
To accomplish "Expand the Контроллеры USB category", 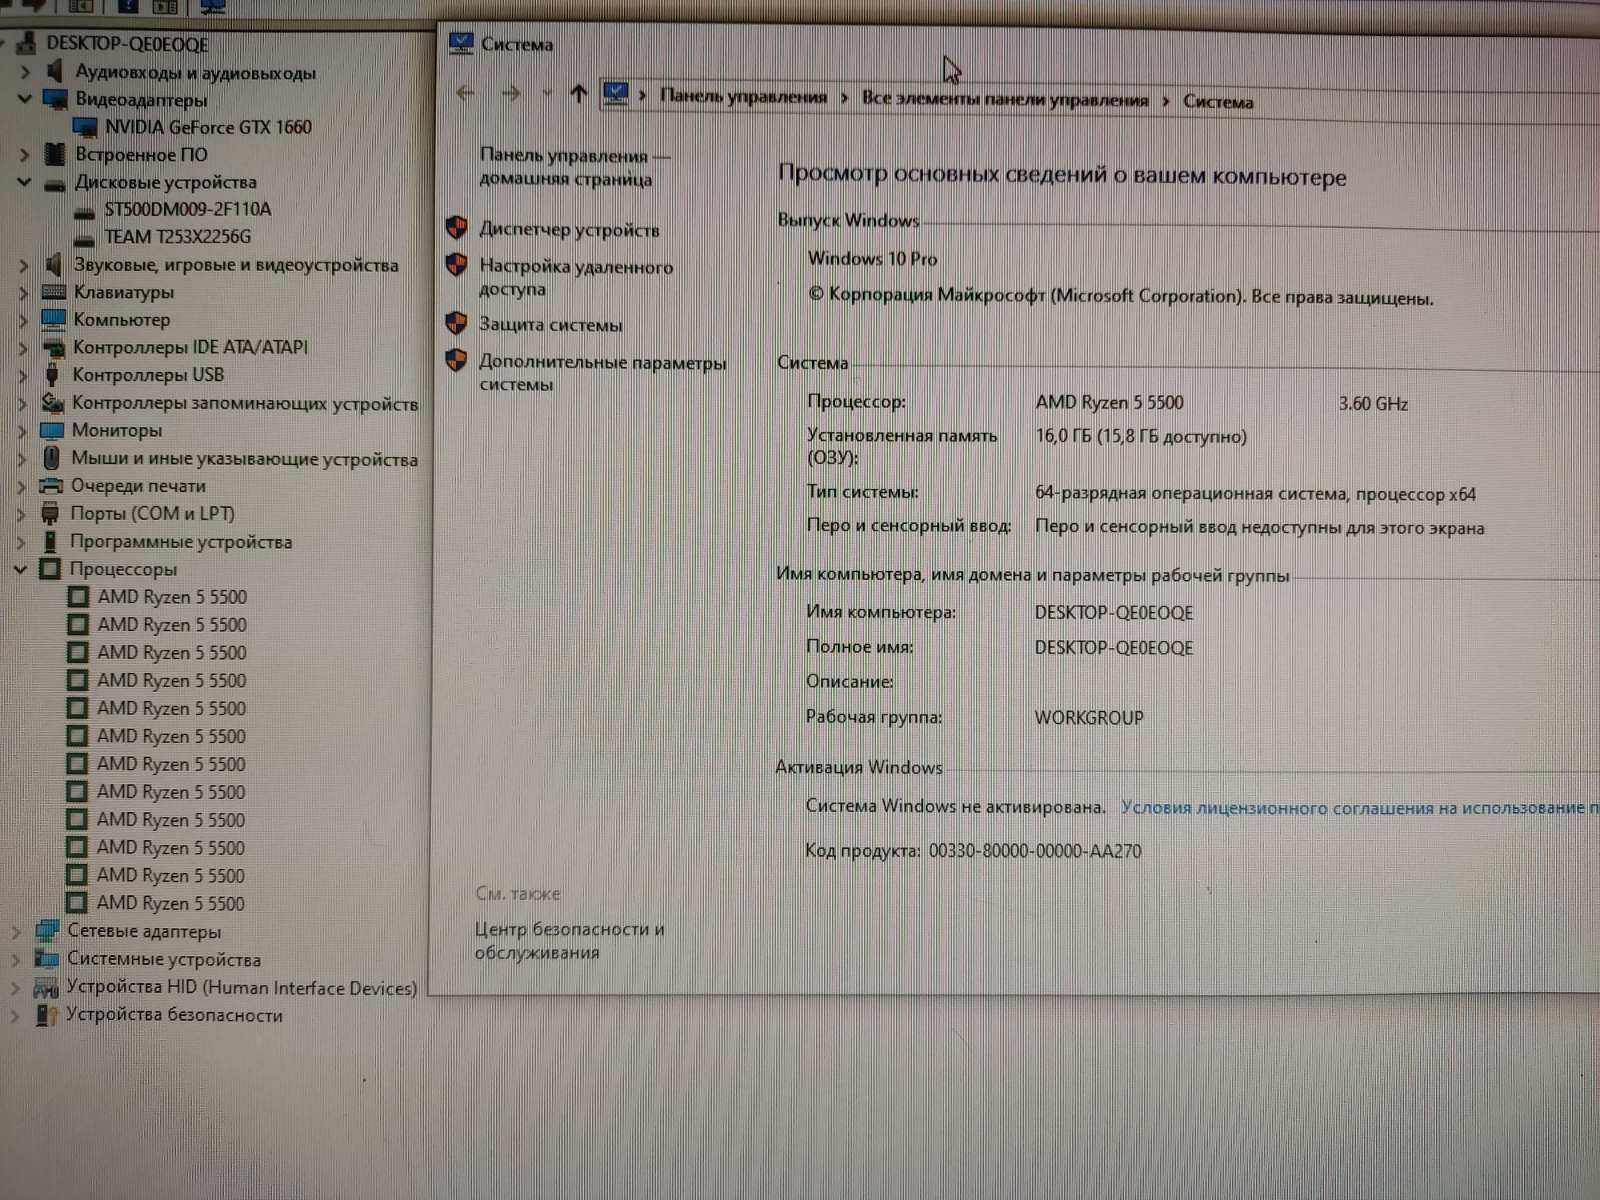I will pyautogui.click(x=22, y=376).
